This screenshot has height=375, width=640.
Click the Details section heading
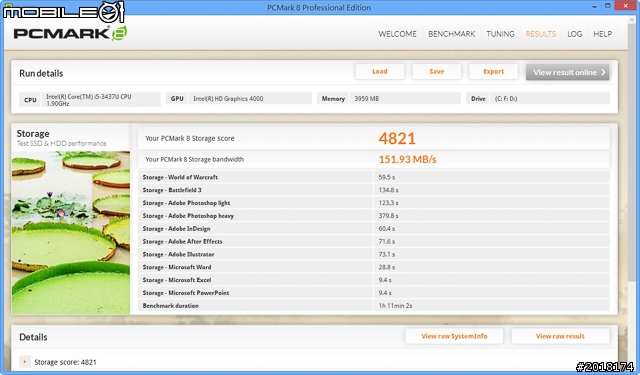tap(33, 337)
